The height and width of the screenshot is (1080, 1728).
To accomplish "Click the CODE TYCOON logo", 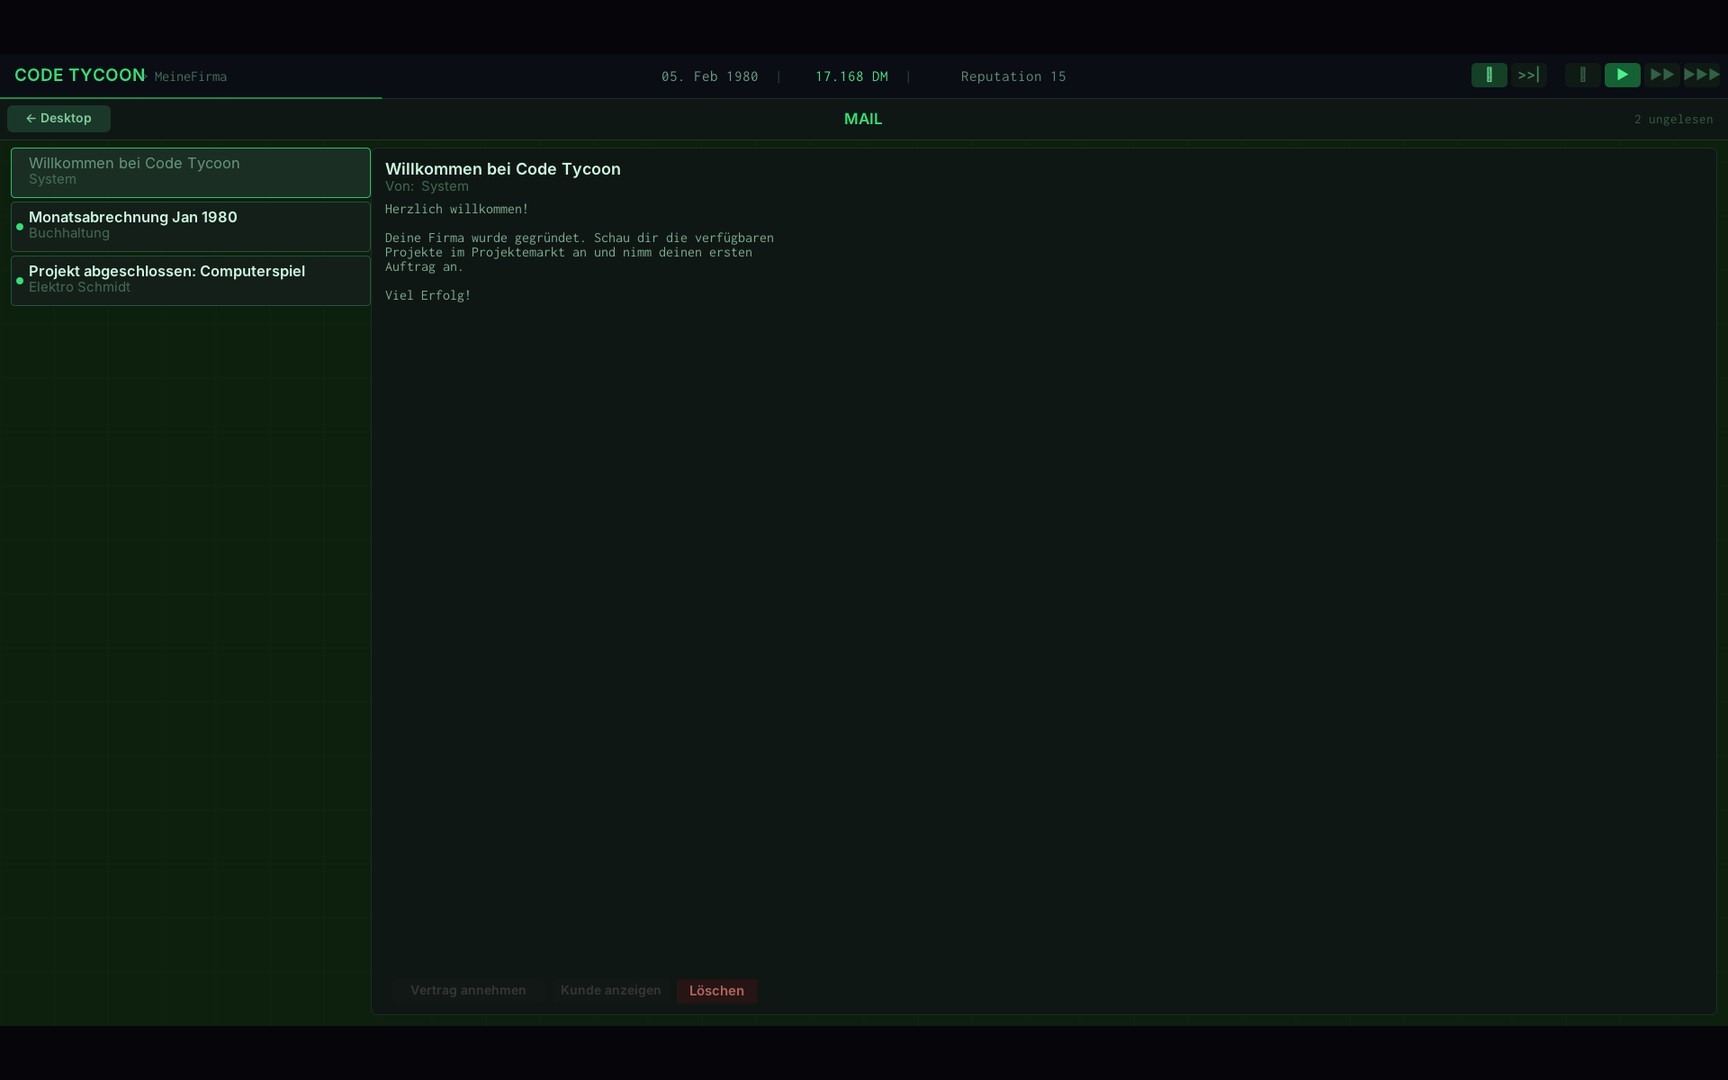I will pyautogui.click(x=79, y=74).
